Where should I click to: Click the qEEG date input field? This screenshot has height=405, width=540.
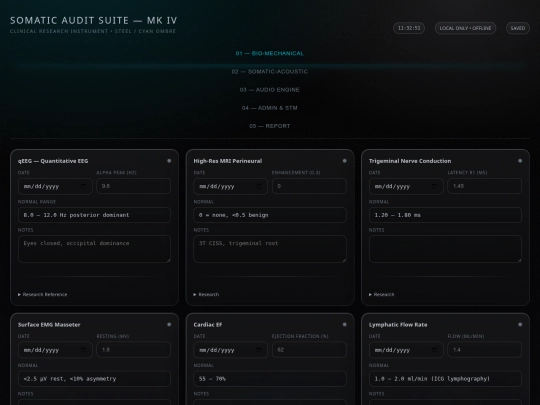pyautogui.click(x=55, y=186)
